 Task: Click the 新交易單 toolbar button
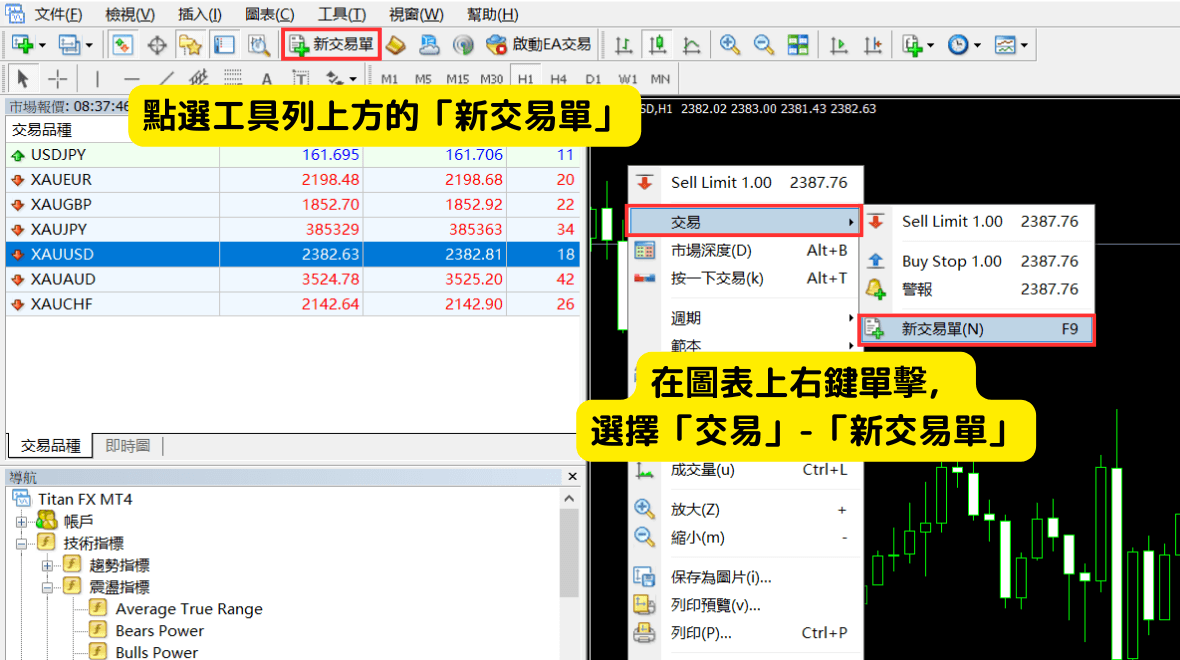[331, 45]
